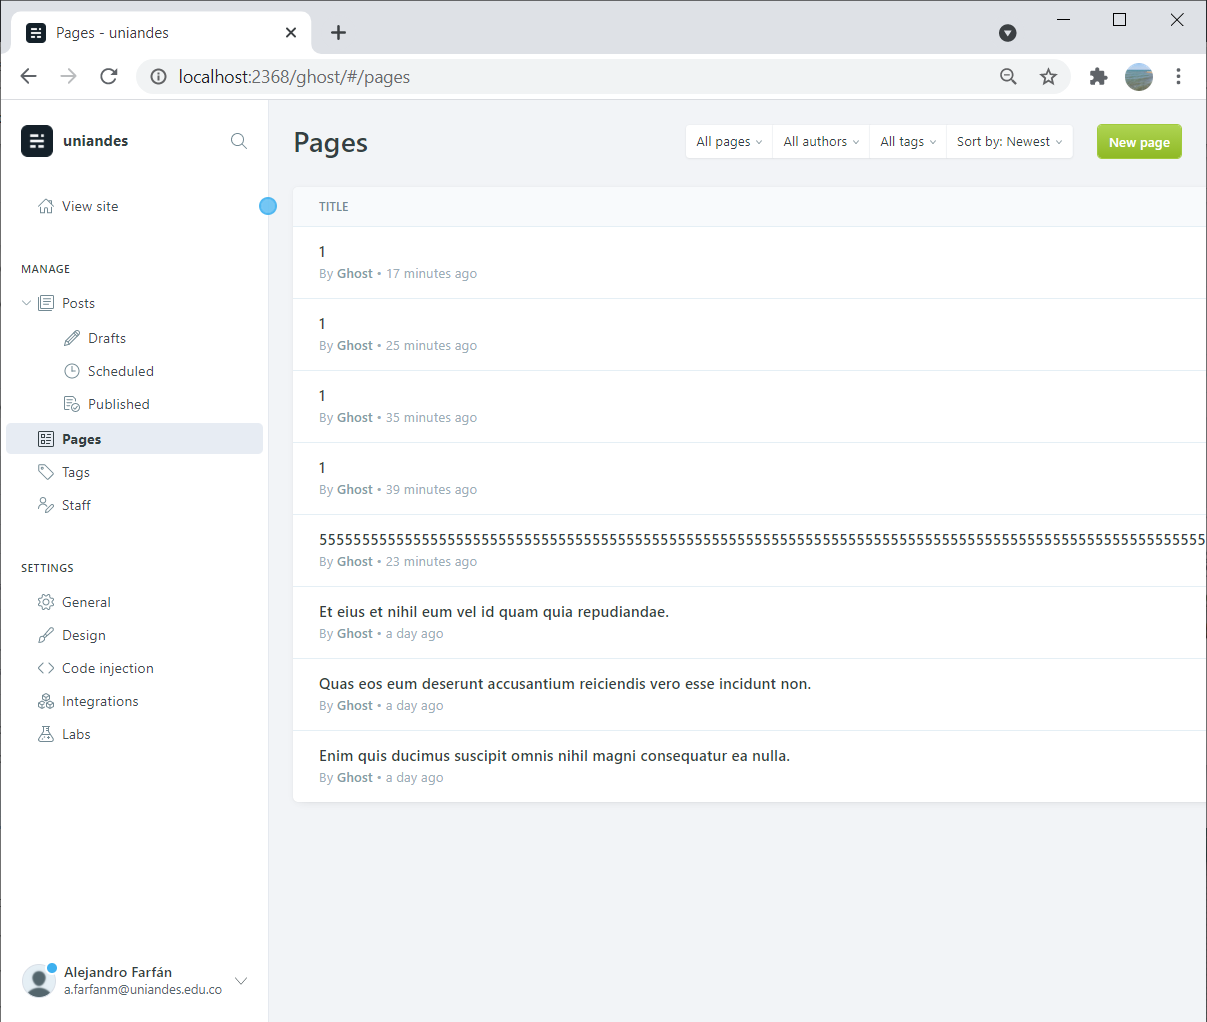Open the page titled with repeated 5s
Image resolution: width=1207 pixels, height=1022 pixels.
pyautogui.click(x=749, y=551)
